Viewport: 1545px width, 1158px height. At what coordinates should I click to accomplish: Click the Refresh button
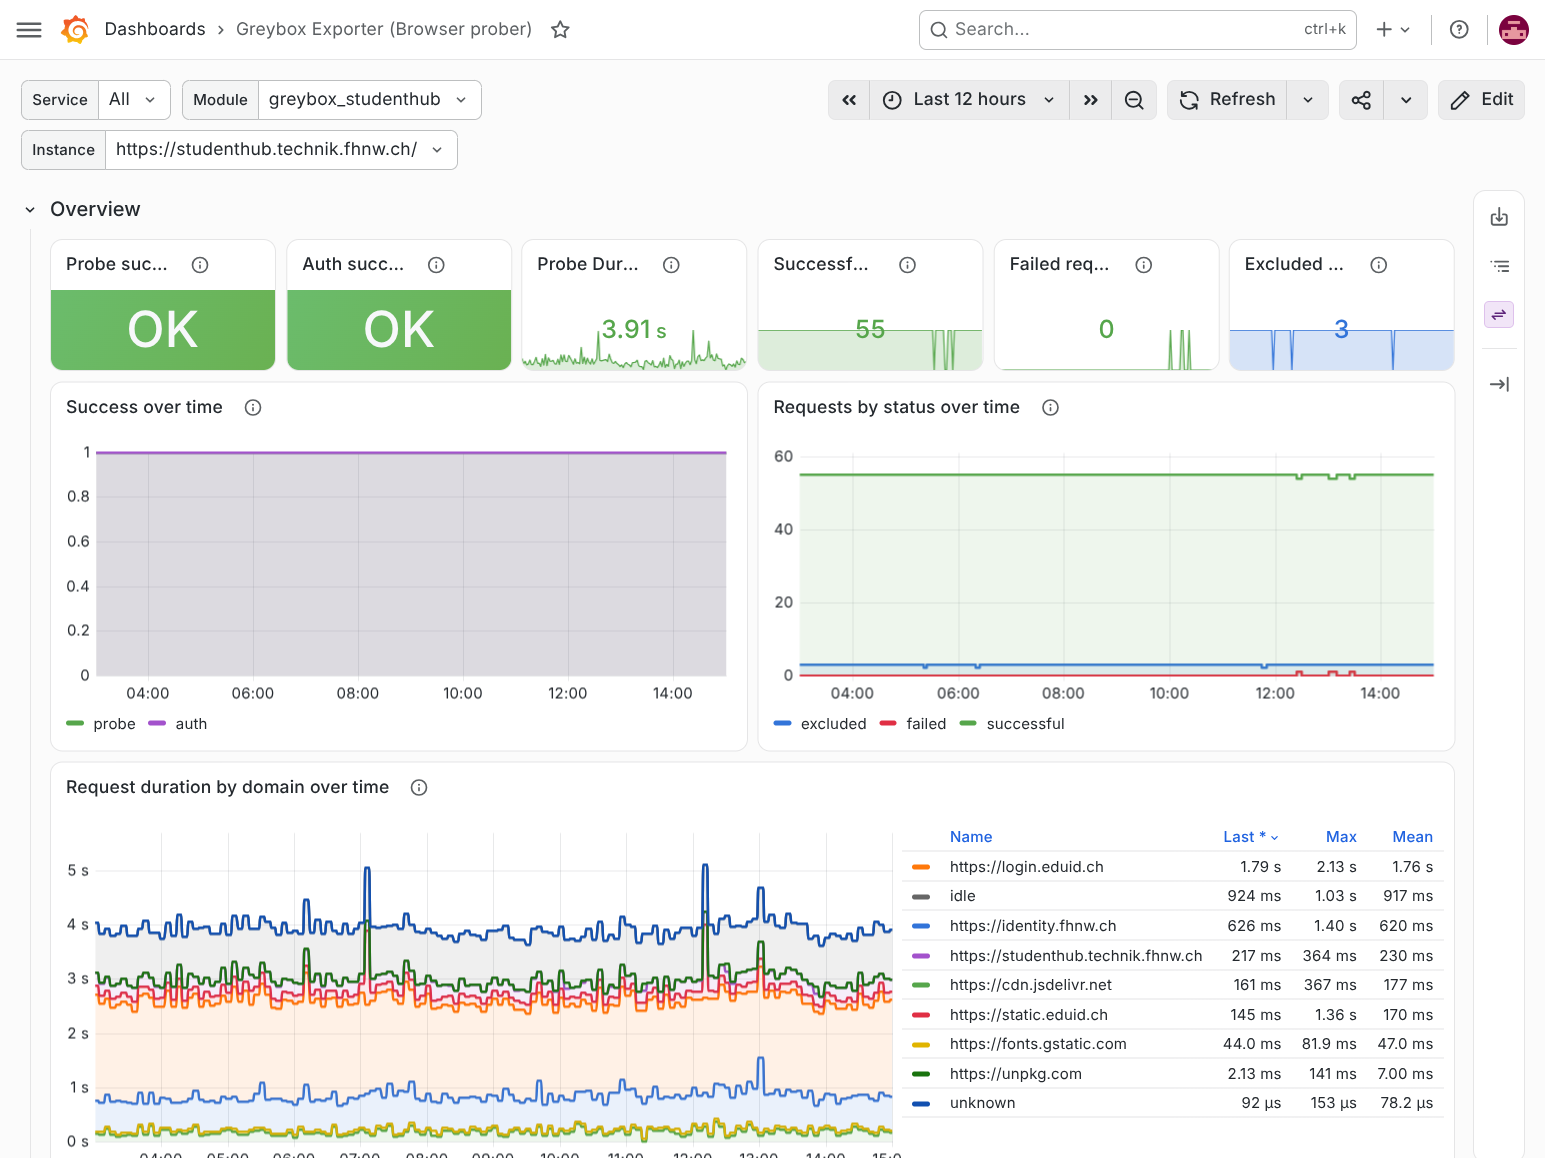(x=1227, y=100)
